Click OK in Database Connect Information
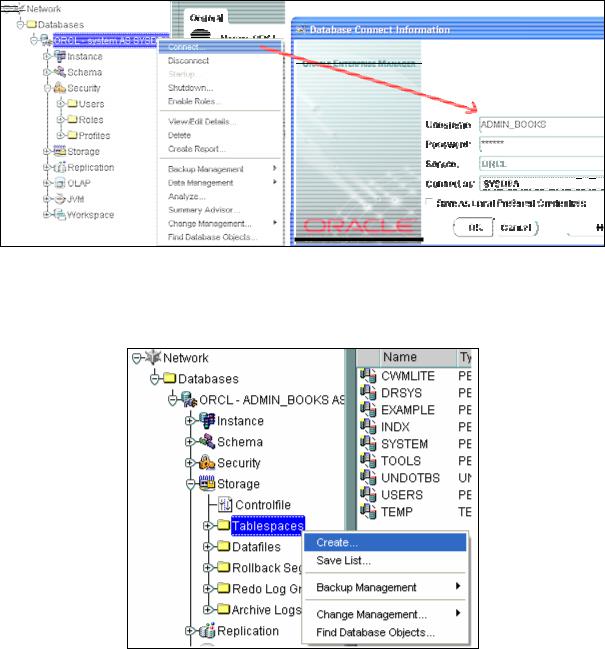The image size is (605, 649). point(474,228)
